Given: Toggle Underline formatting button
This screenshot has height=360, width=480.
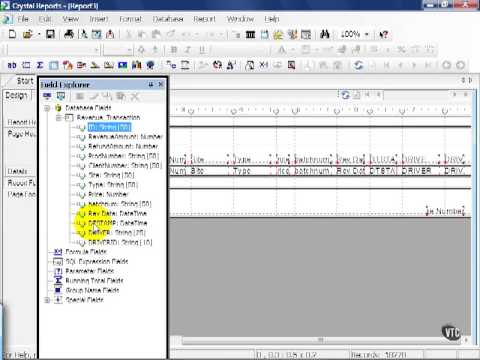Looking at the screenshot, I should [202, 50].
